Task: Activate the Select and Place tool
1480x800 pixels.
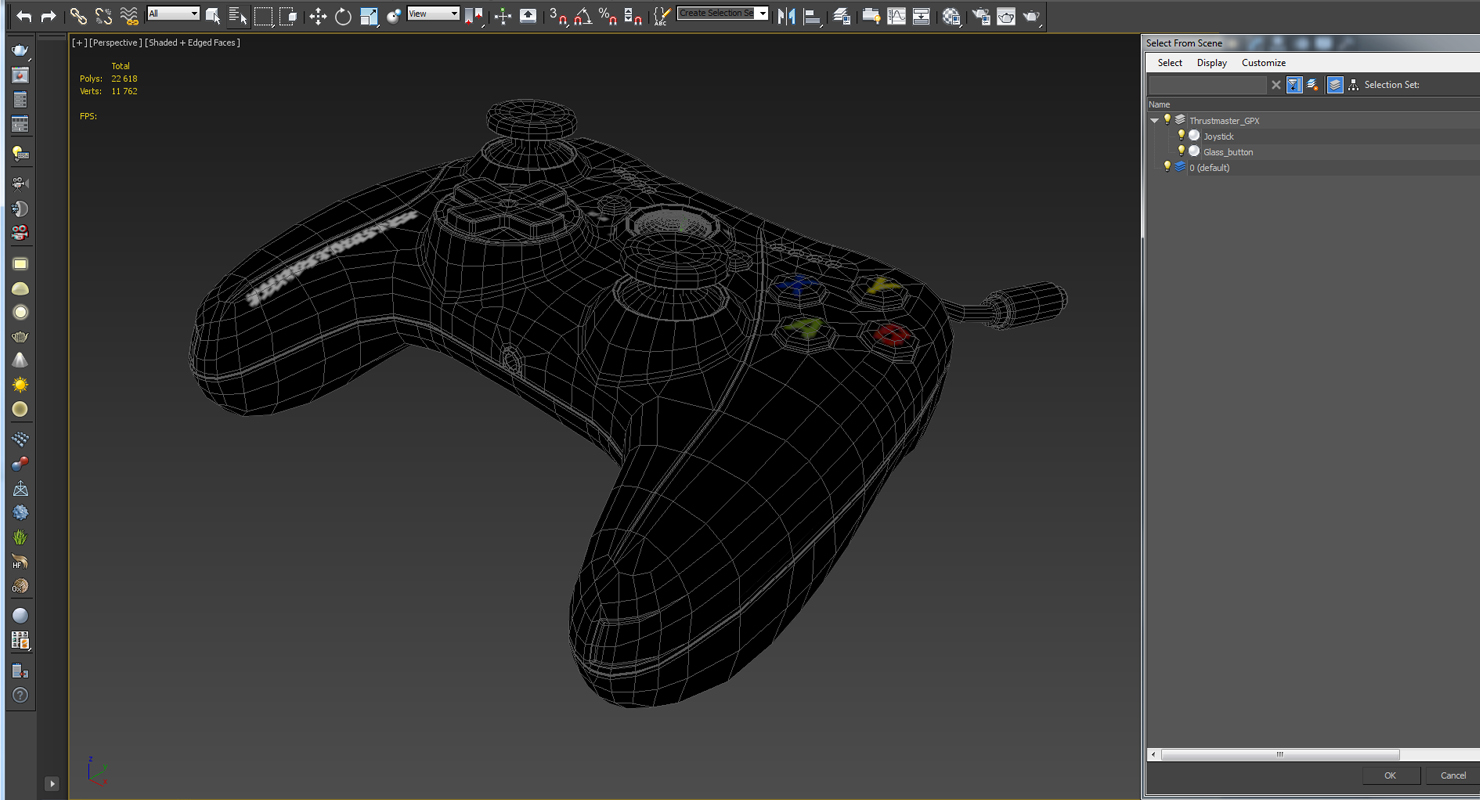Action: pos(394,16)
